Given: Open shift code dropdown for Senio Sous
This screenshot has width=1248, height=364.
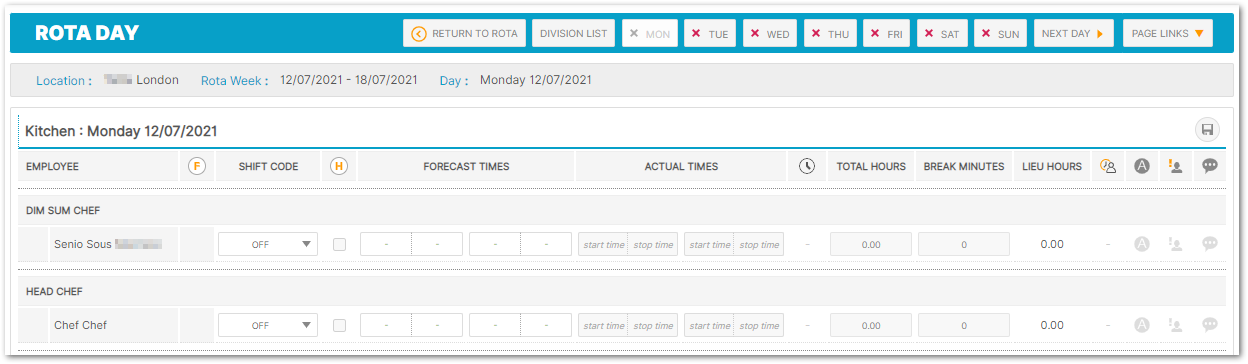Looking at the screenshot, I should tap(268, 244).
